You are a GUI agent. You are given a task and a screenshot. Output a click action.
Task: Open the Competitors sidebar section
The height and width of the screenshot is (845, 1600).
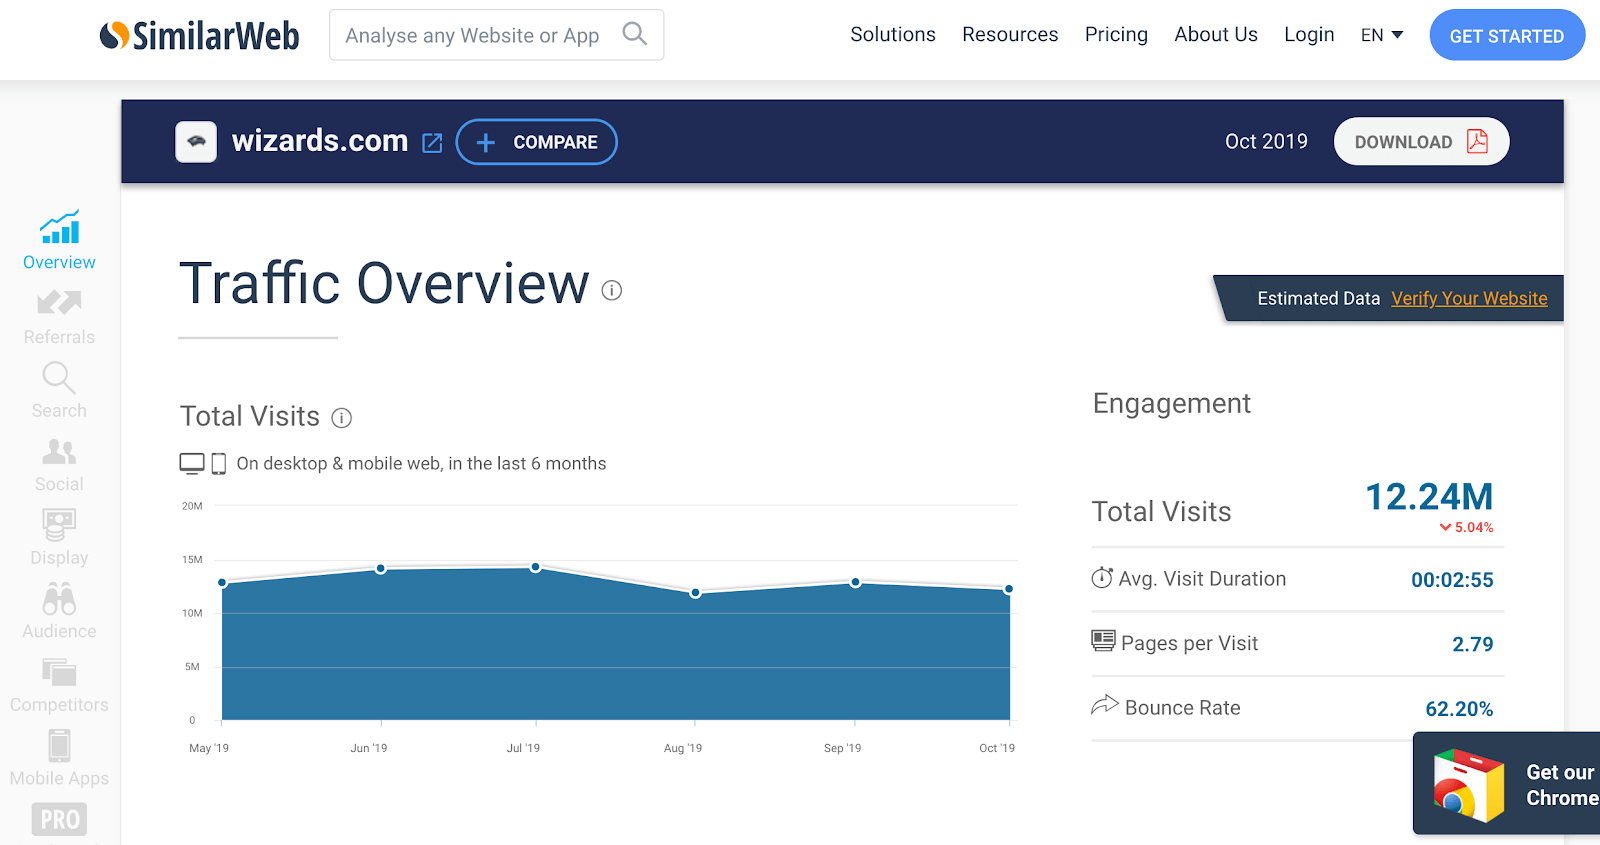coord(59,686)
